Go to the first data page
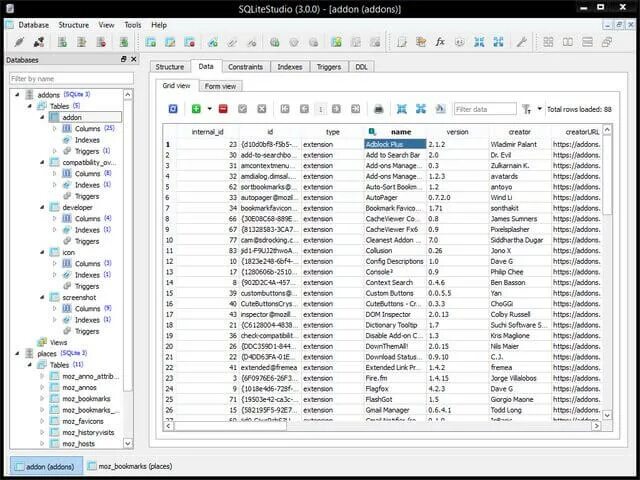Screen dimensions: 640x480 pyautogui.click(x=285, y=109)
